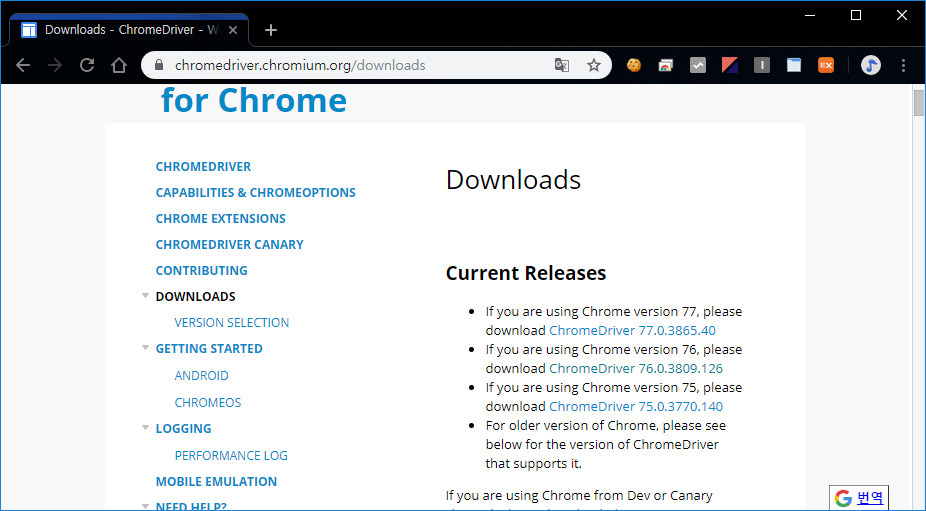Screen dimensions: 926x511
Task: Visit the CONTRIBUTING page
Action: 201,271
